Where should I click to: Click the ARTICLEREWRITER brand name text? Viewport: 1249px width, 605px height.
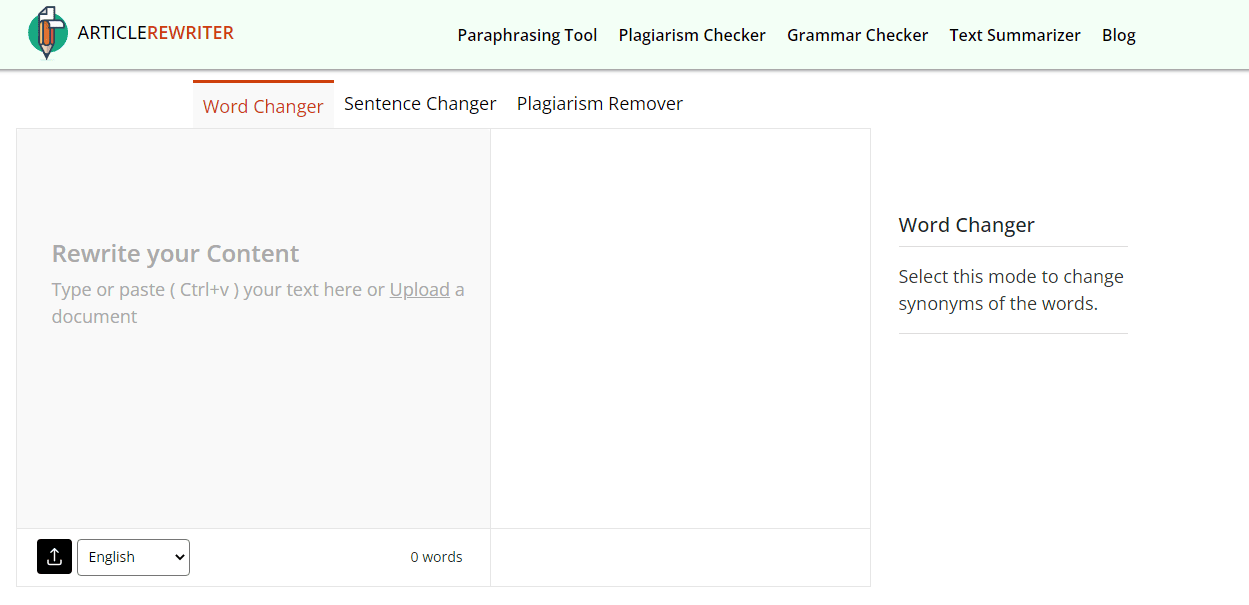155,33
